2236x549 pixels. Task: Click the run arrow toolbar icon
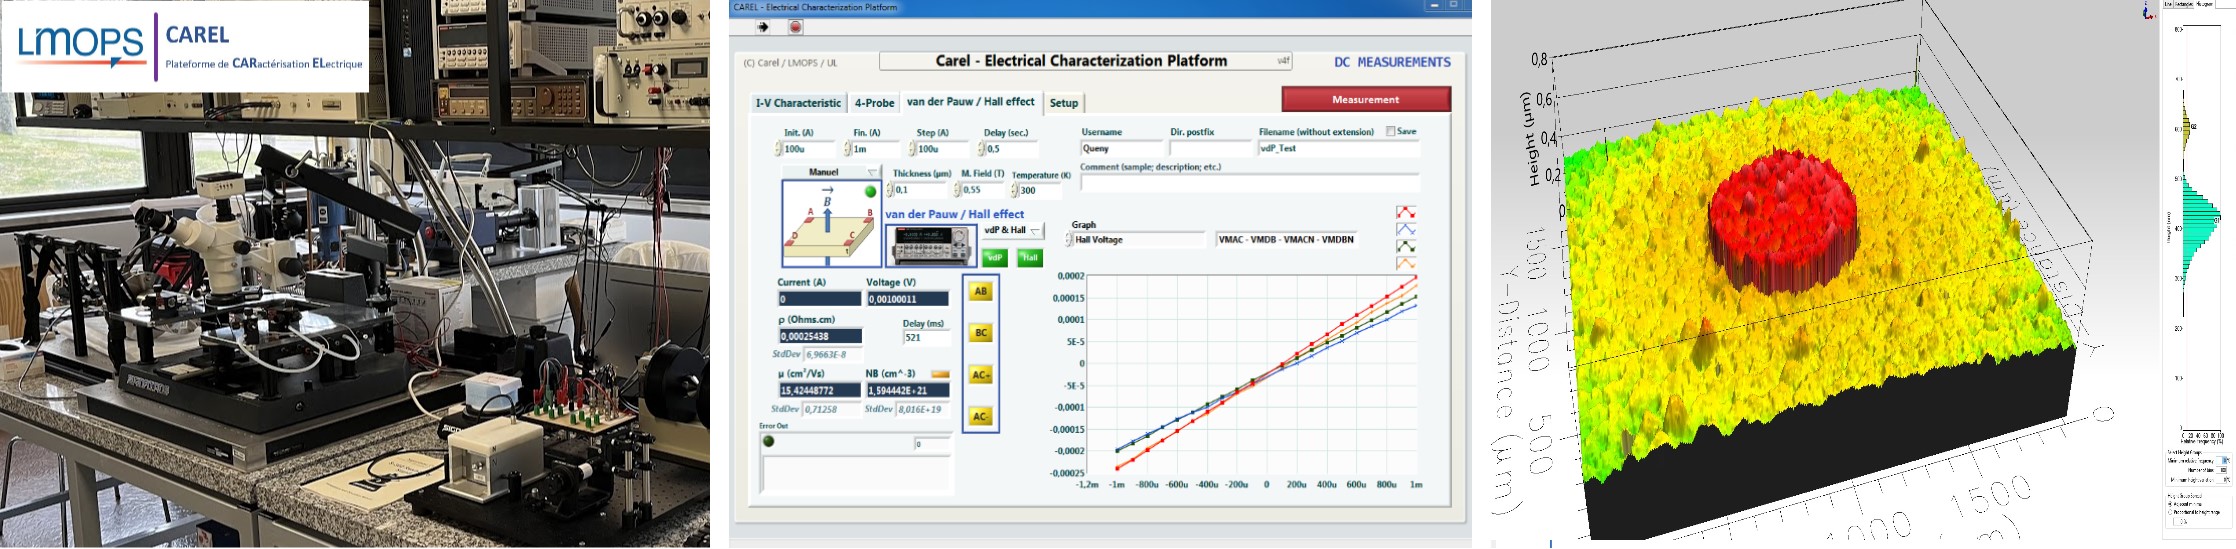(x=763, y=27)
